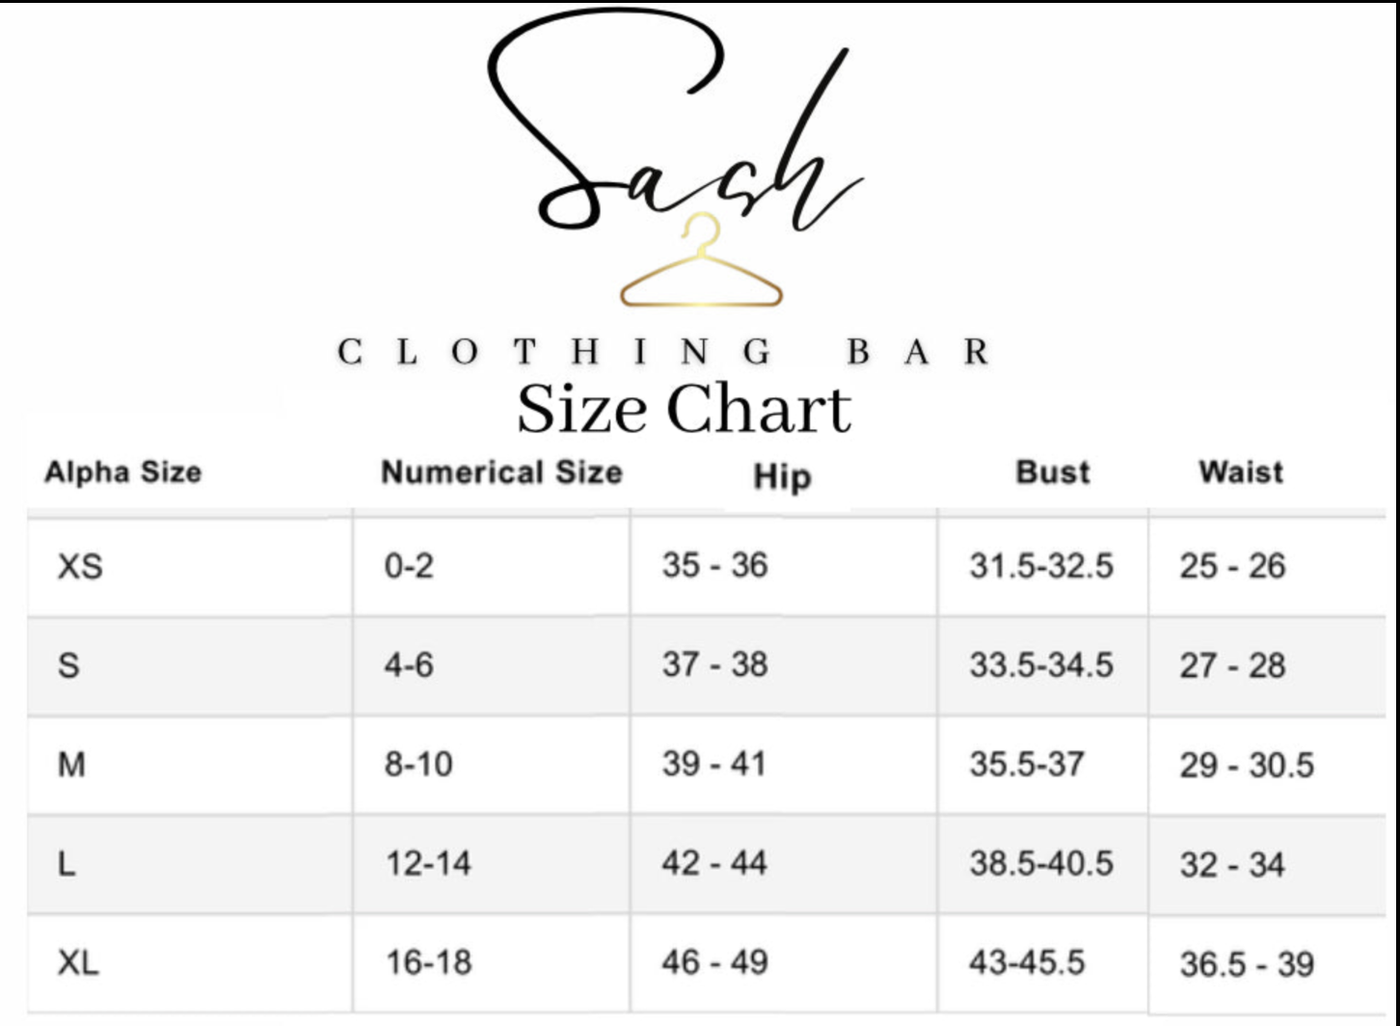Click the Bust column header

coord(1053,472)
